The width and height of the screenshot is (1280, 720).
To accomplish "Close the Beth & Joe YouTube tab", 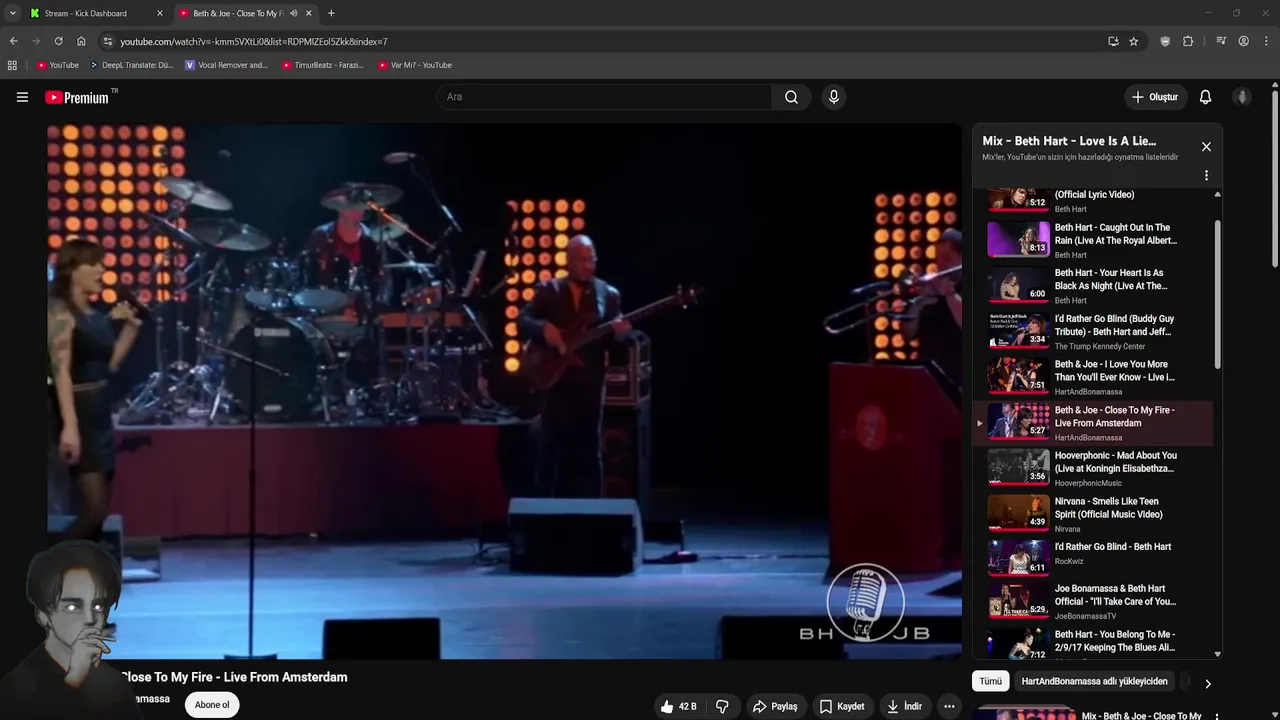I will [308, 13].
